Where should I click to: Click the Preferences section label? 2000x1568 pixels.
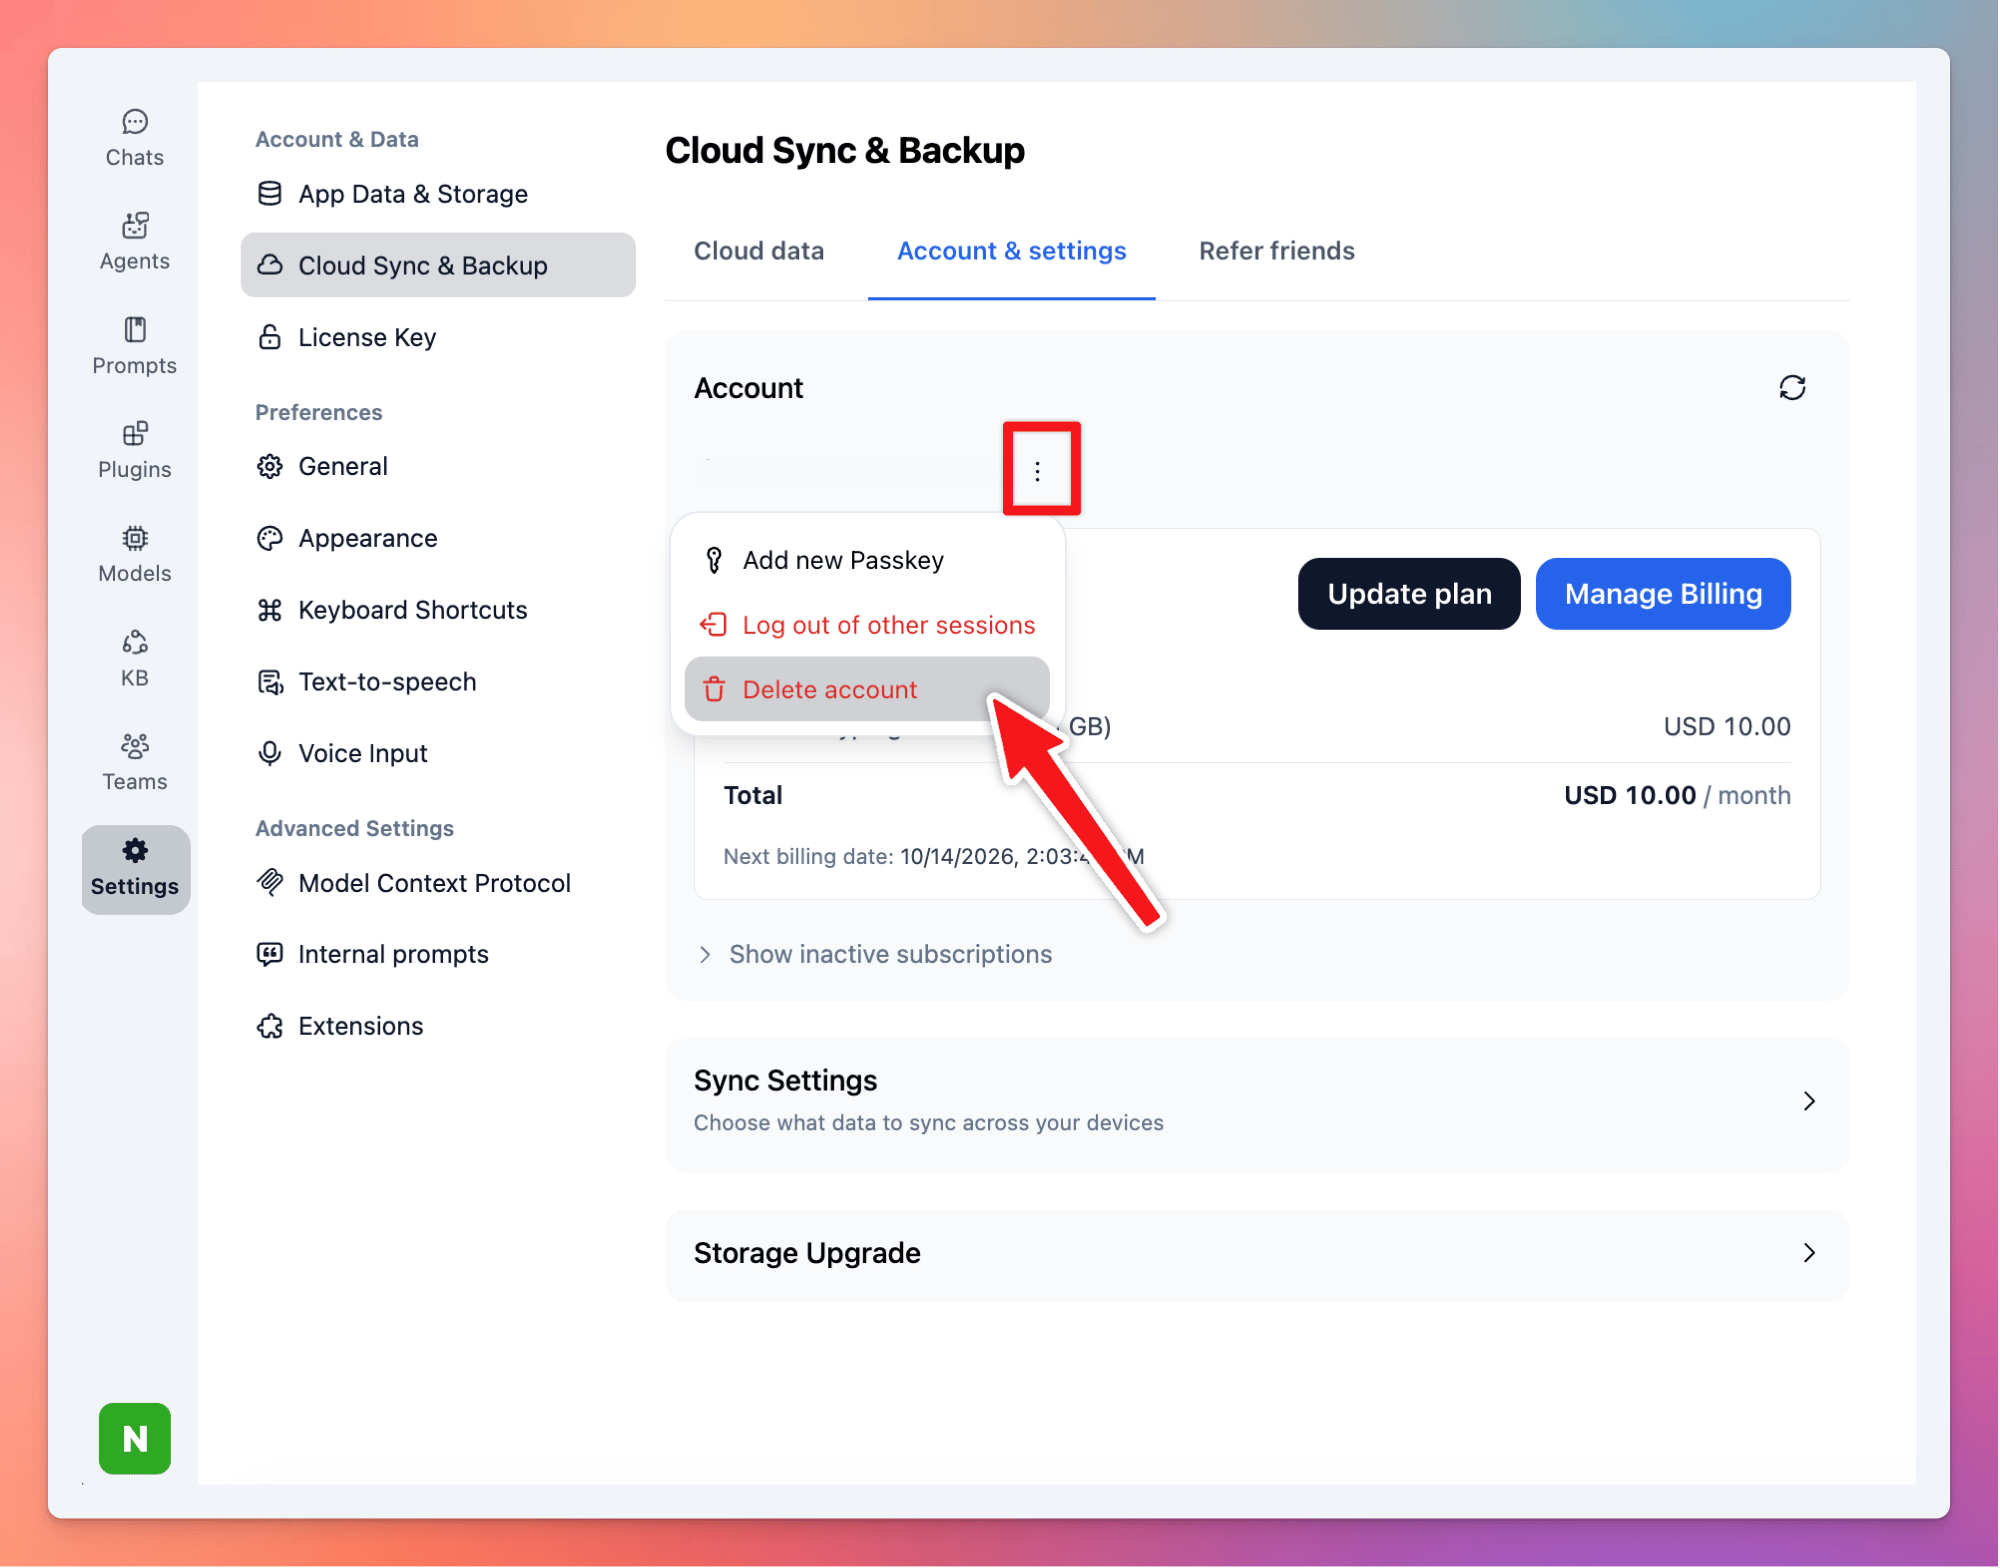click(x=319, y=412)
